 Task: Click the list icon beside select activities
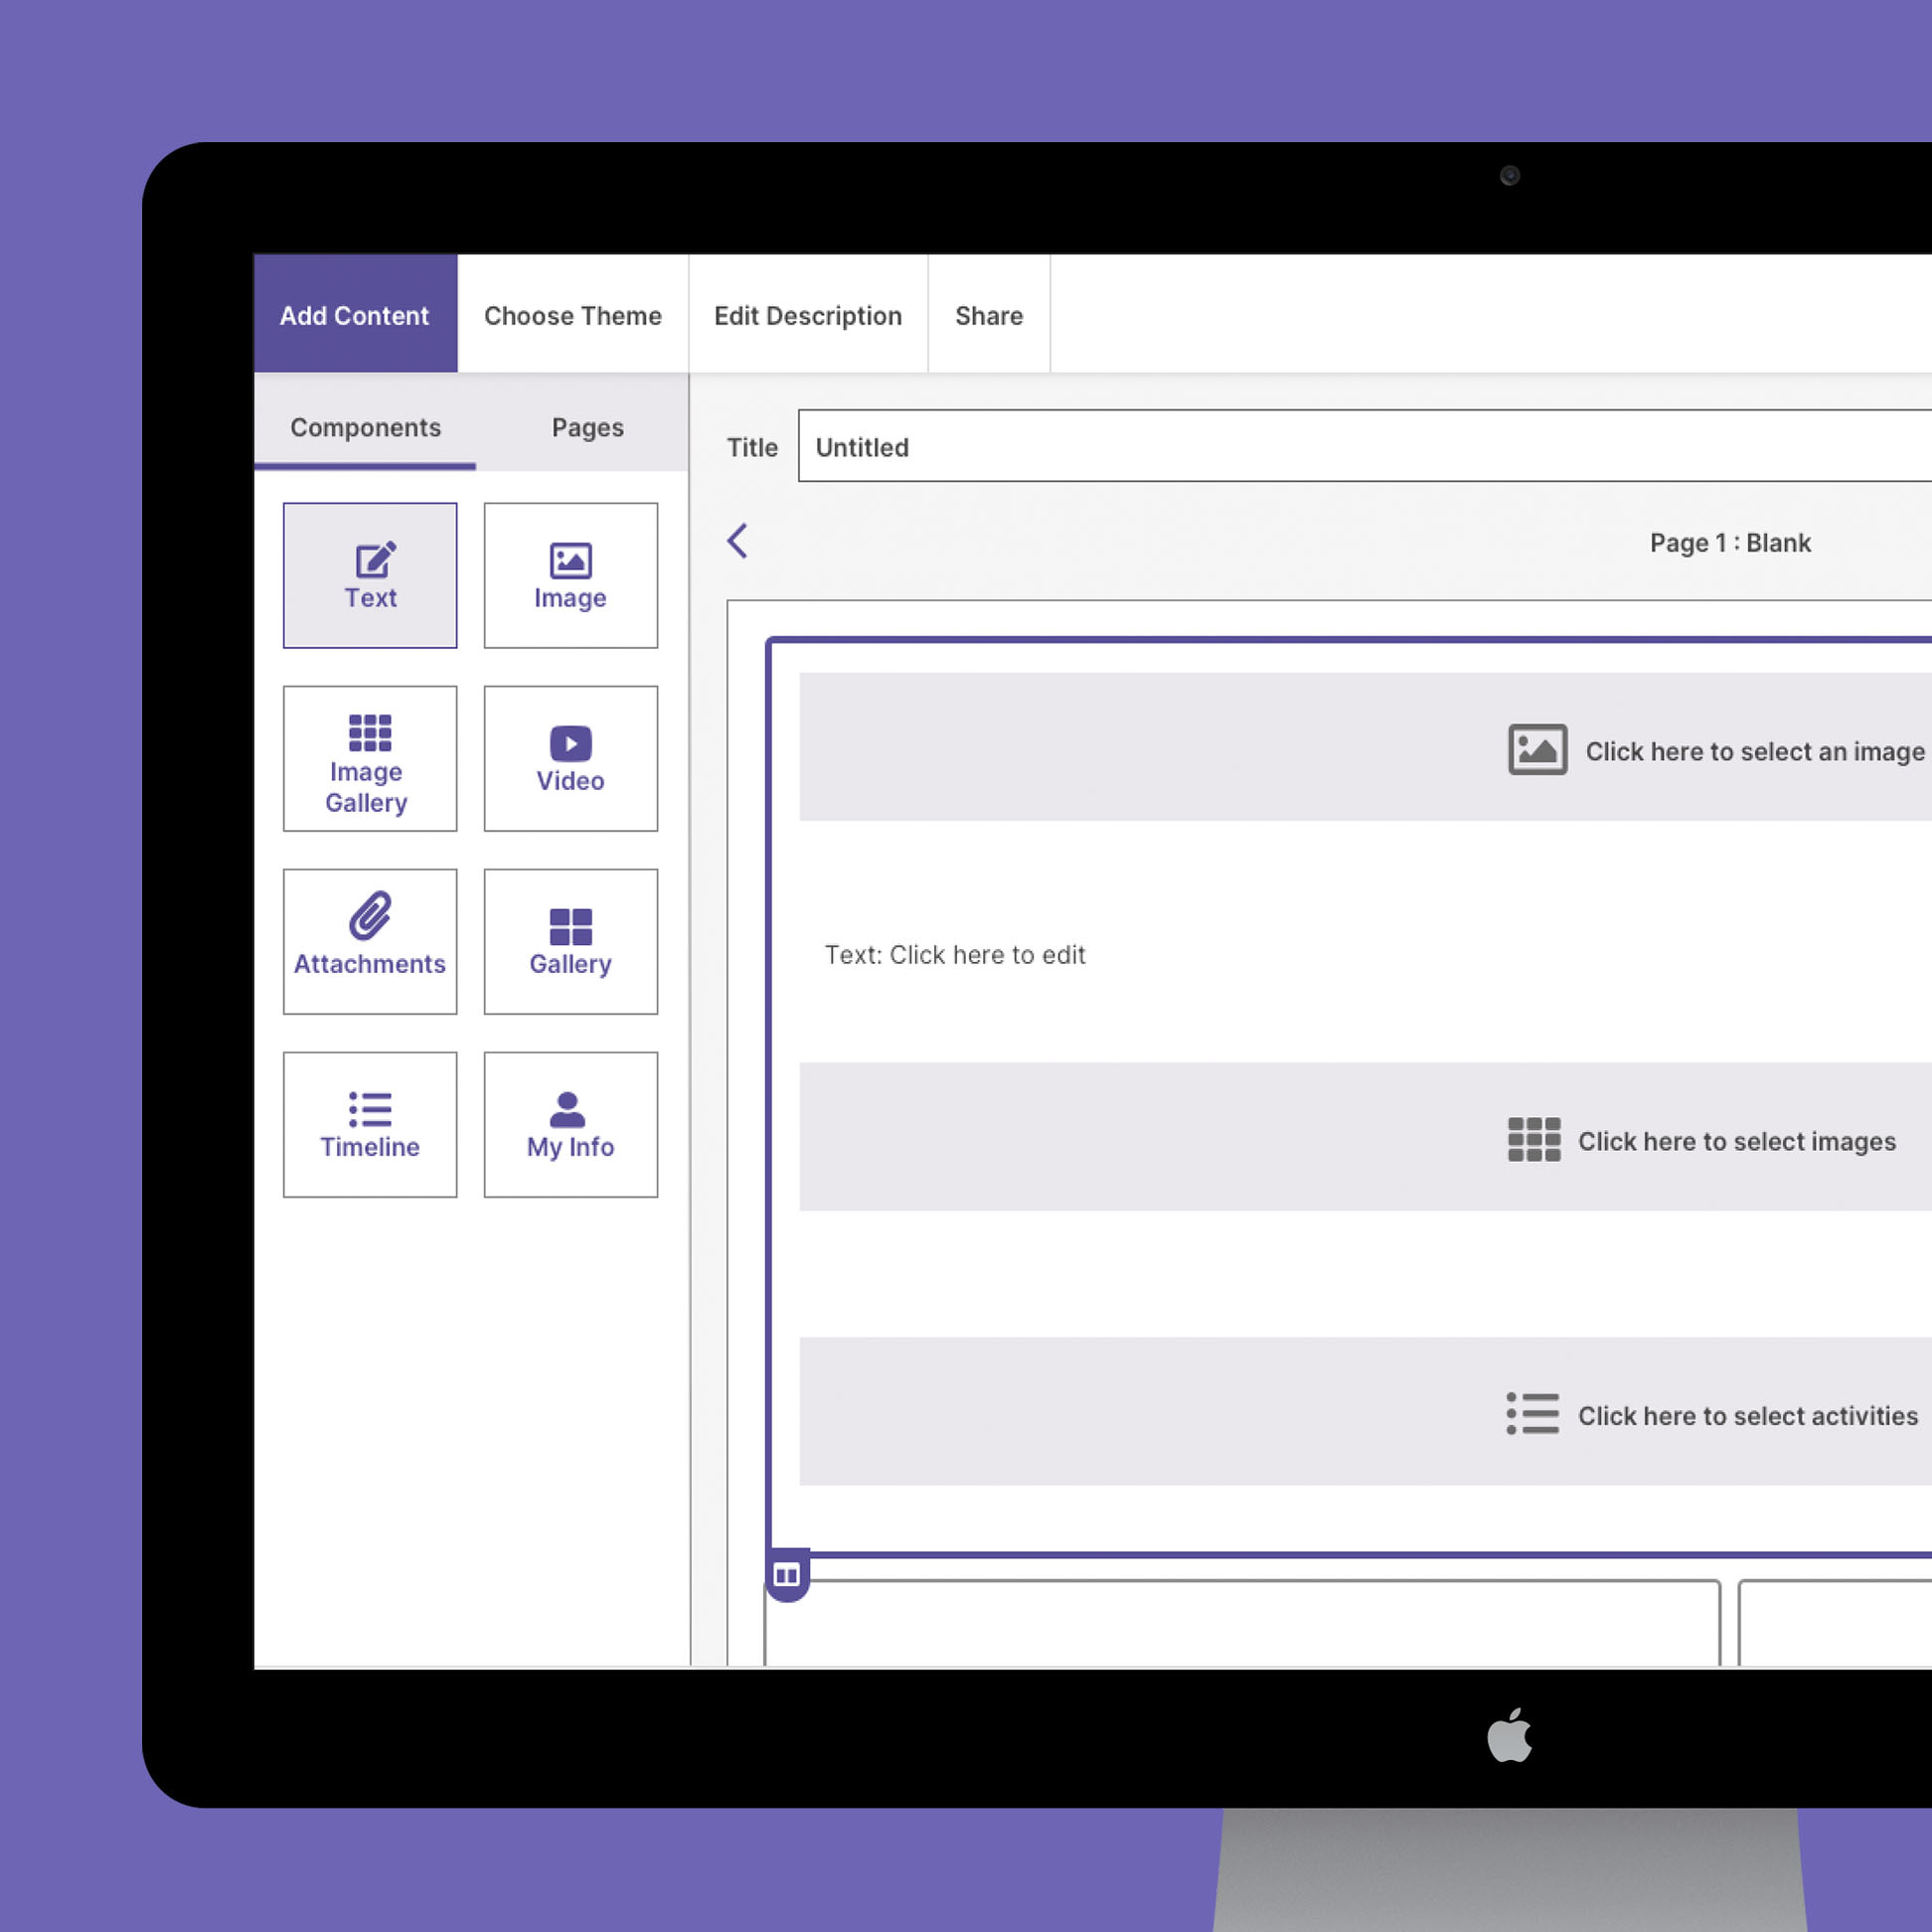[x=1533, y=1414]
